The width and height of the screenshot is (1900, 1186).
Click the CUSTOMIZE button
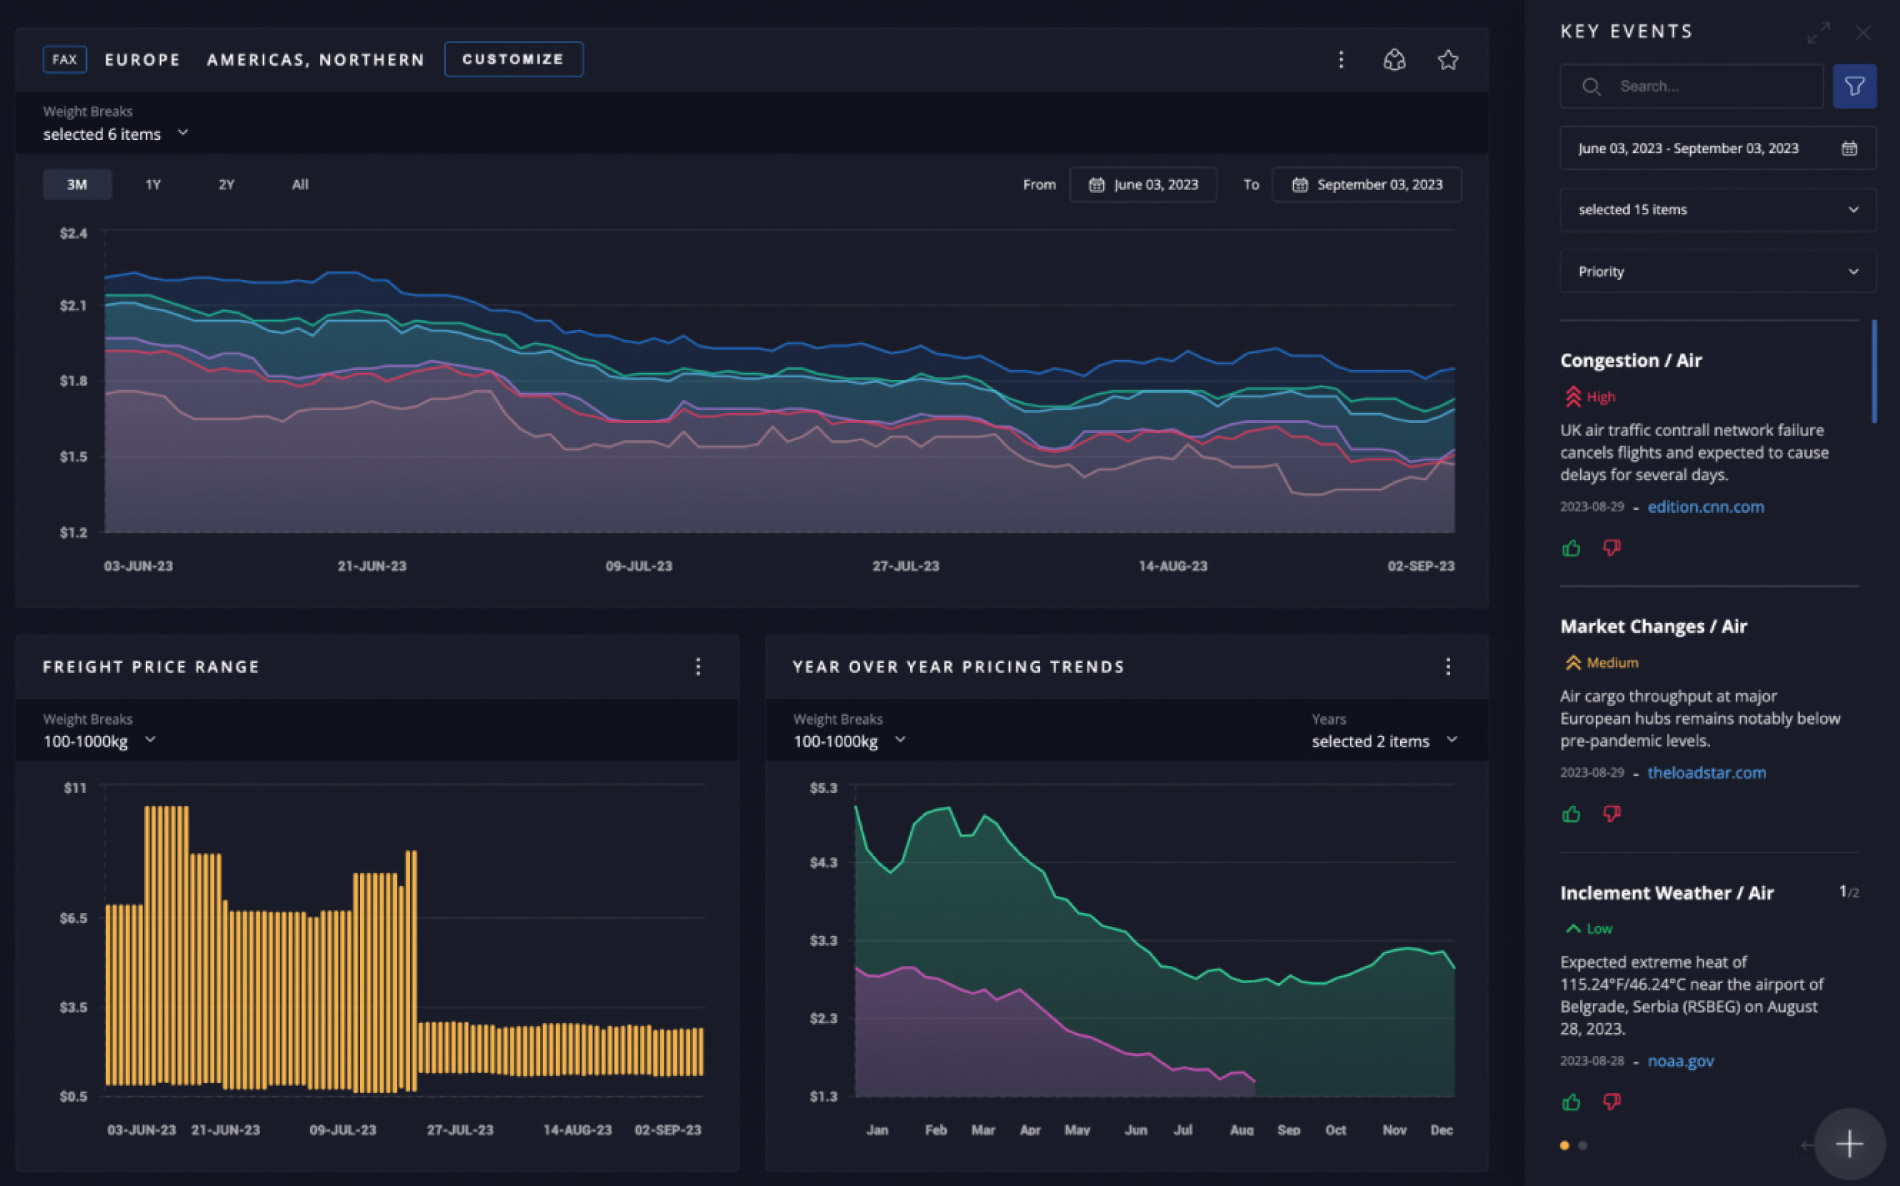513,59
